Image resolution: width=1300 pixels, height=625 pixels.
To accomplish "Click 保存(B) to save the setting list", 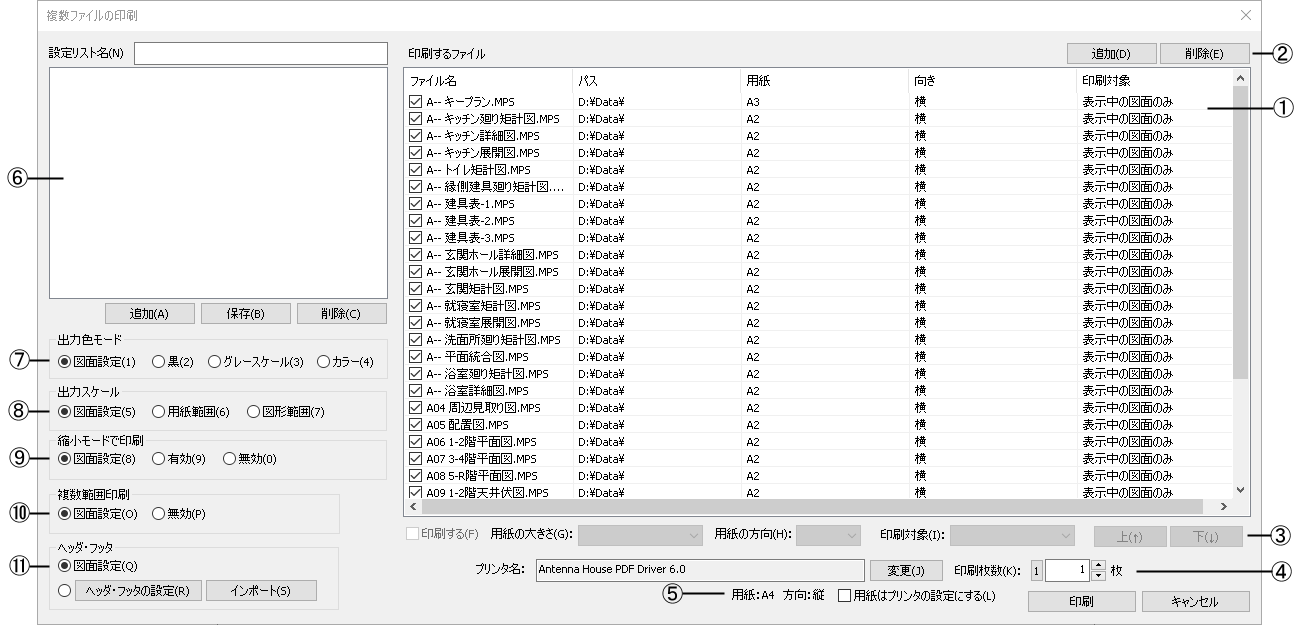I will pyautogui.click(x=245, y=312).
